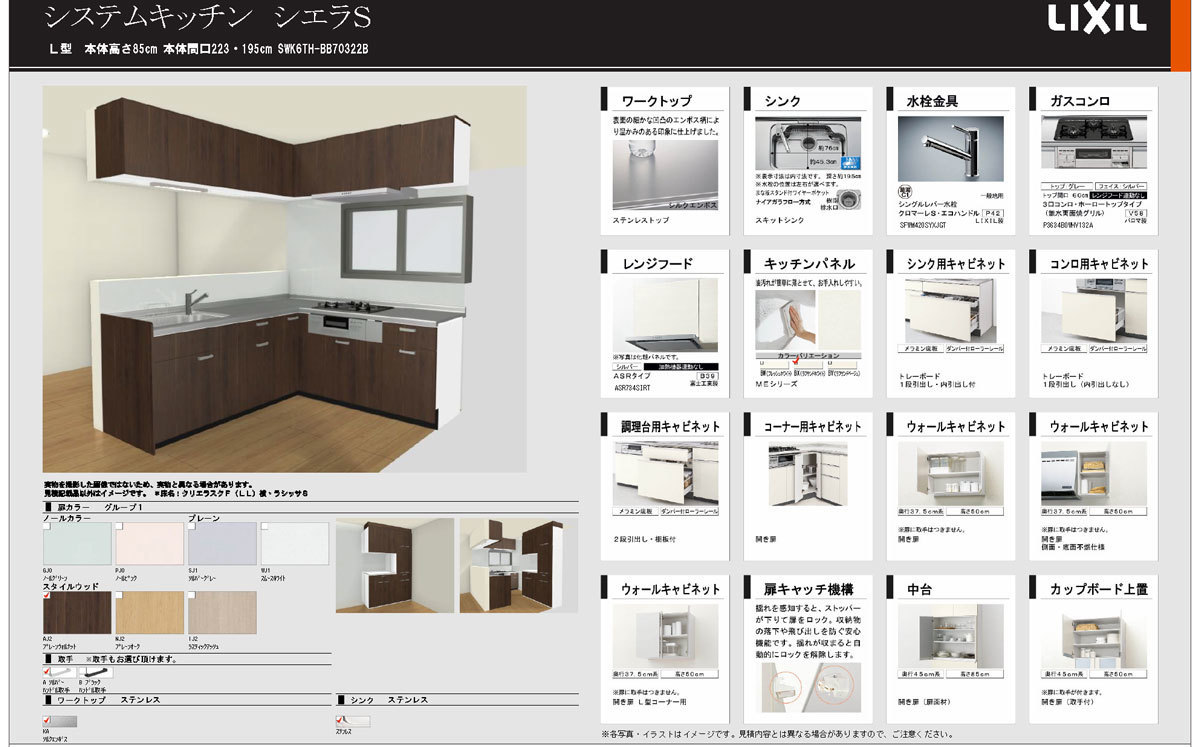Click the 扉キャッチ機構 card heading
Screen dimensions: 1200x747
coord(808,589)
